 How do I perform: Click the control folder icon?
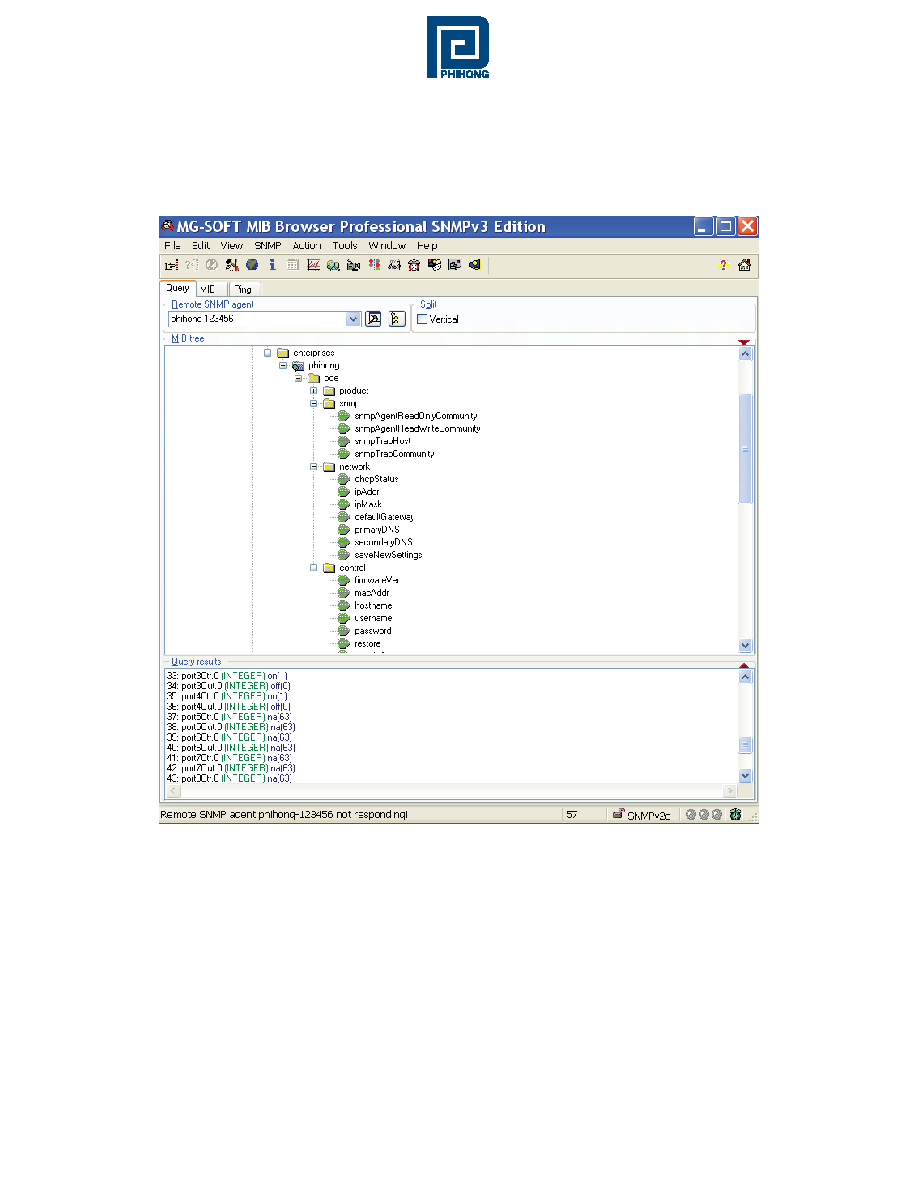pos(329,567)
